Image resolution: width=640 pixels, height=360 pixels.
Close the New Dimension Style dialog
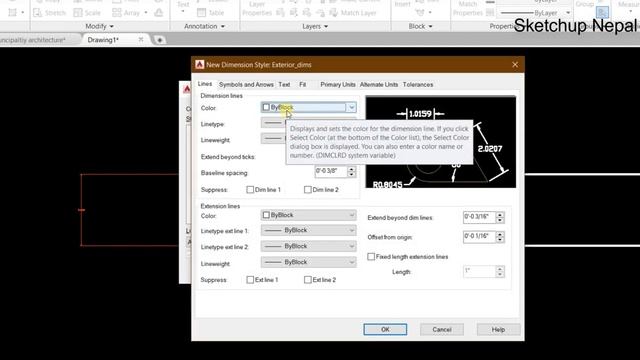(515, 64)
